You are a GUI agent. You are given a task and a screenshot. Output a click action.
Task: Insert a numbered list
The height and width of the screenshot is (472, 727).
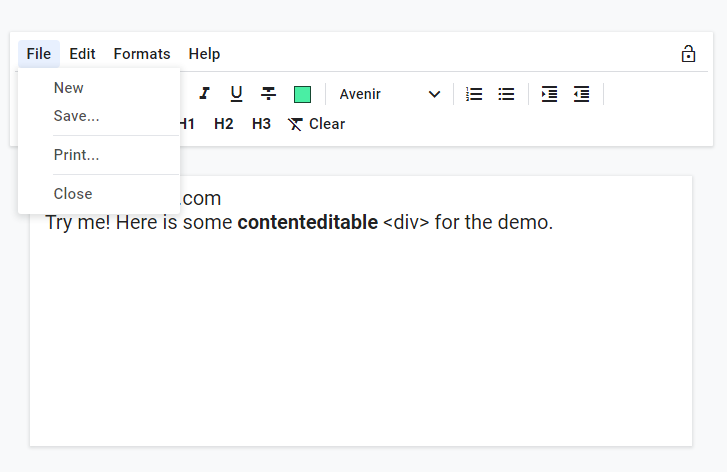tap(474, 94)
